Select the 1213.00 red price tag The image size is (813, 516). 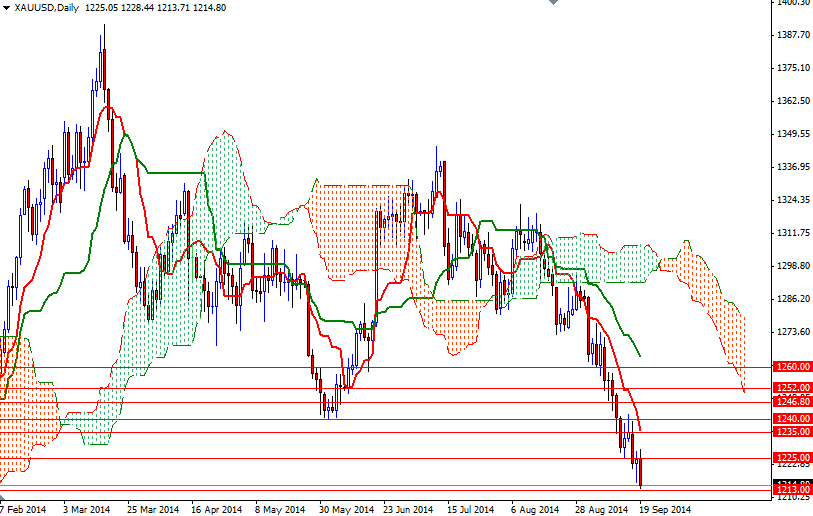(x=793, y=490)
